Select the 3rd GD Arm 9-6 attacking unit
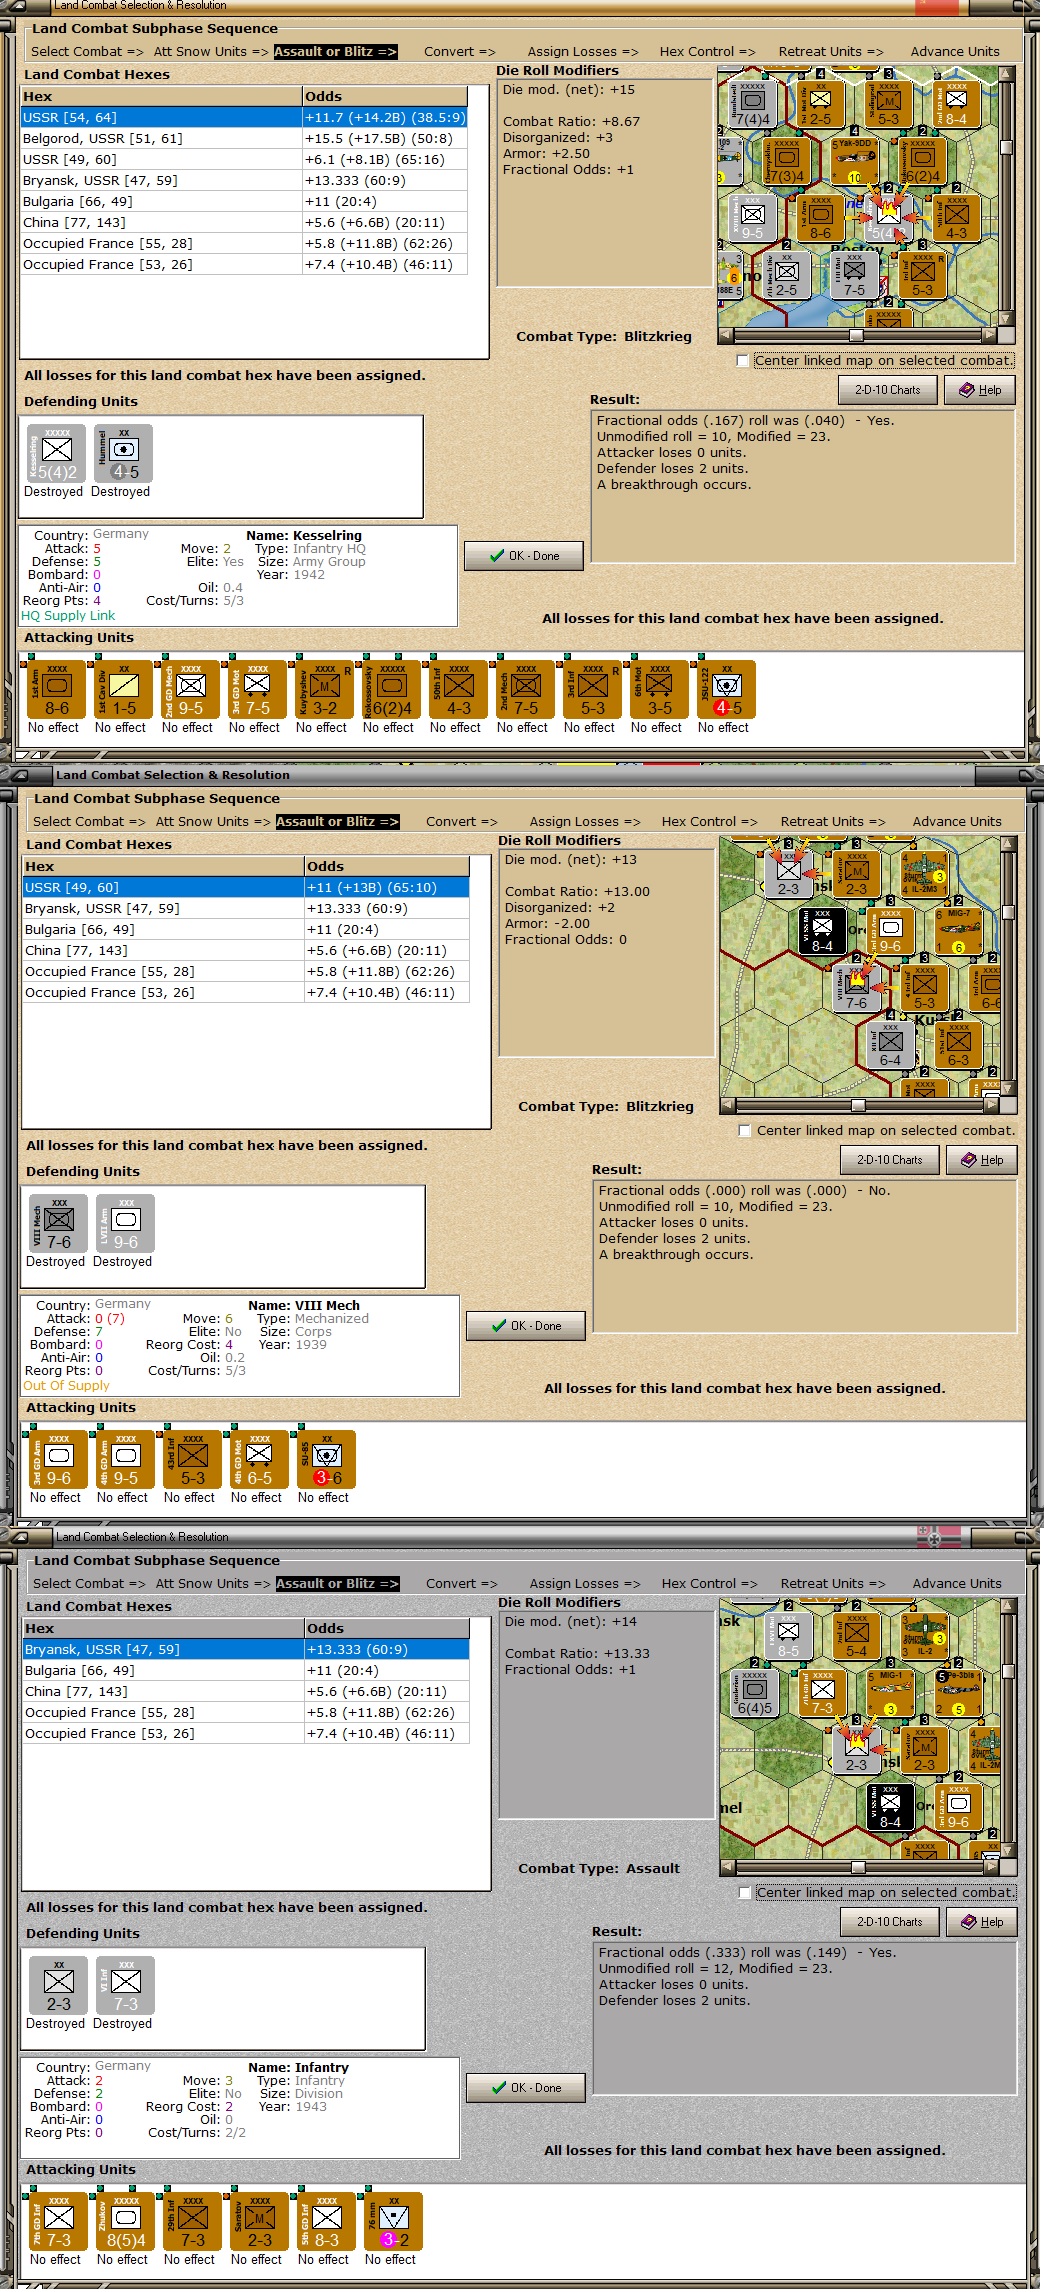This screenshot has width=1044, height=2292. pyautogui.click(x=59, y=1459)
